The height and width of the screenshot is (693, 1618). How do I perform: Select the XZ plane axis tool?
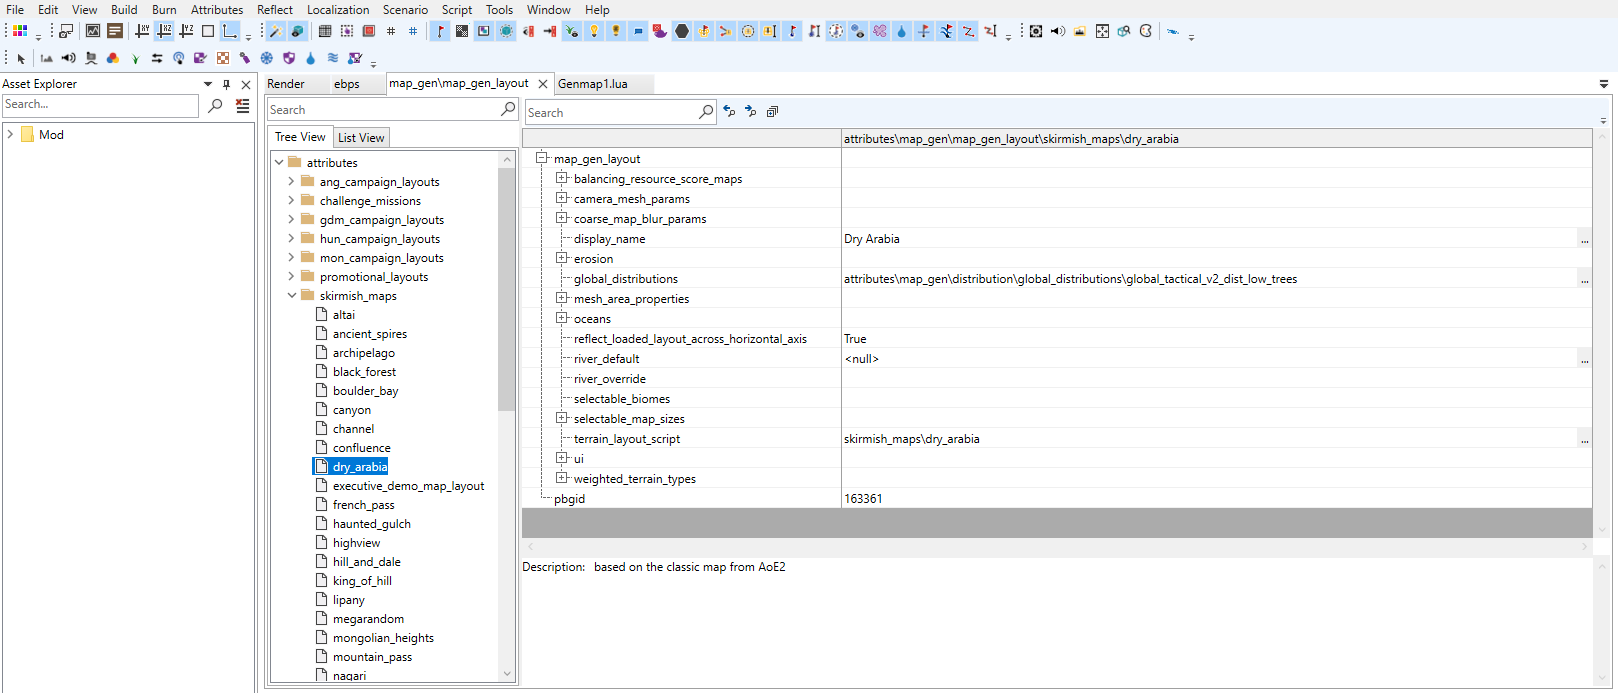(x=164, y=31)
